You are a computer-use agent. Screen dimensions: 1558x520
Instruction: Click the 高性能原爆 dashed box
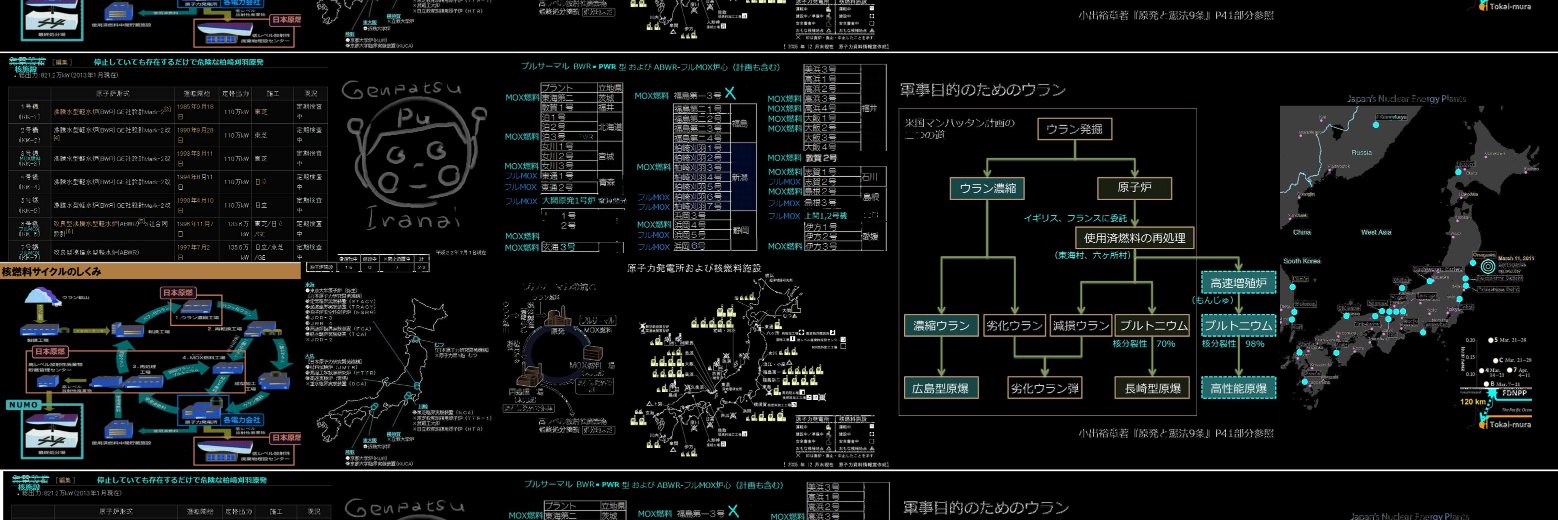[1238, 388]
